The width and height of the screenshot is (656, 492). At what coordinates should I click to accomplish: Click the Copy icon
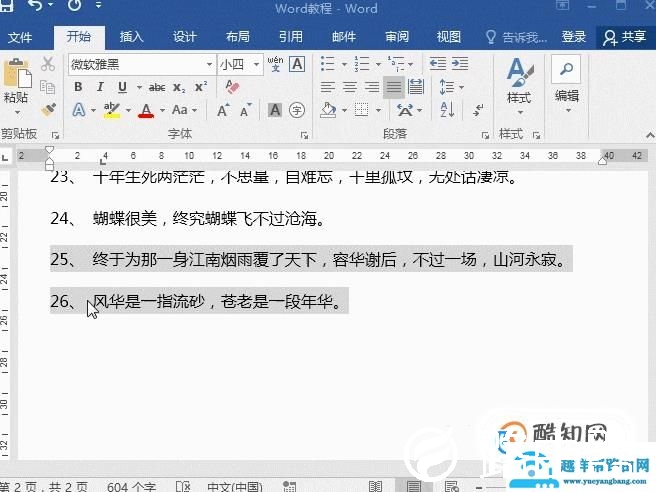47,87
